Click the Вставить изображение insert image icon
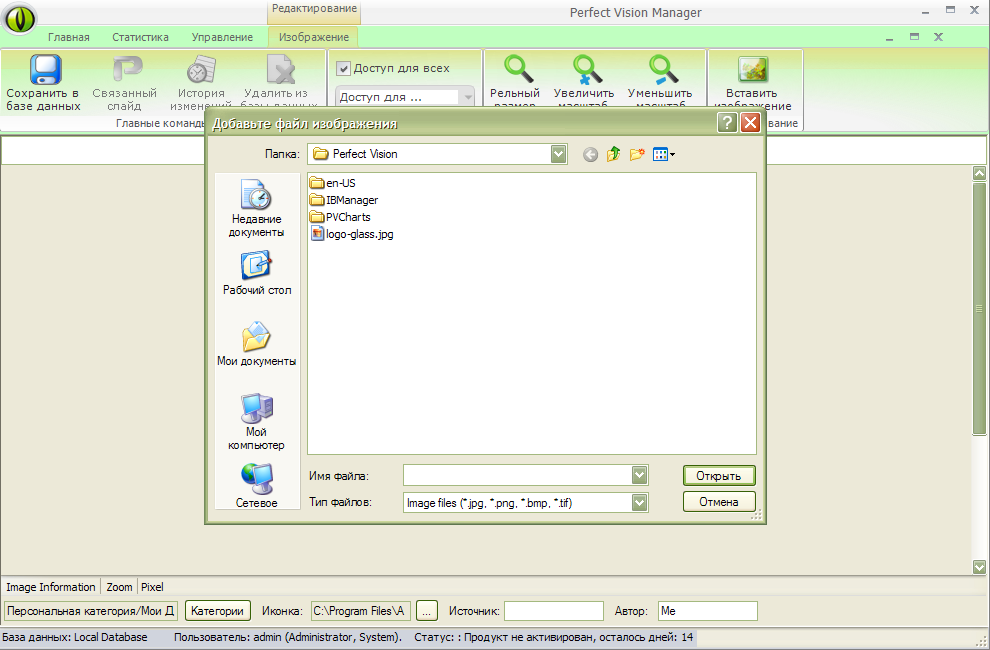 click(753, 69)
